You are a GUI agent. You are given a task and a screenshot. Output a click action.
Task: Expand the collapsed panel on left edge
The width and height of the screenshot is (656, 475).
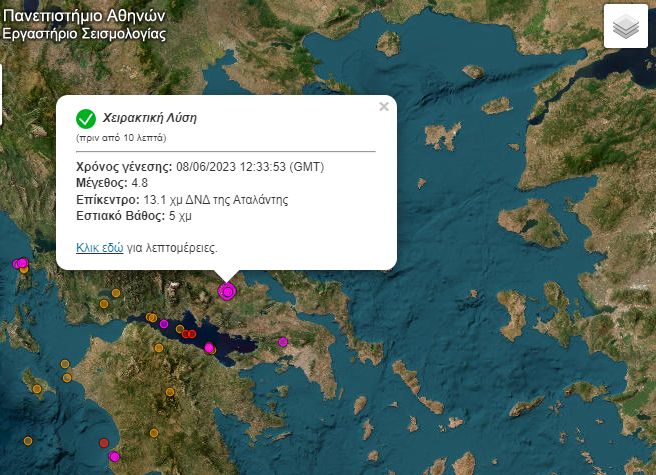[2, 94]
